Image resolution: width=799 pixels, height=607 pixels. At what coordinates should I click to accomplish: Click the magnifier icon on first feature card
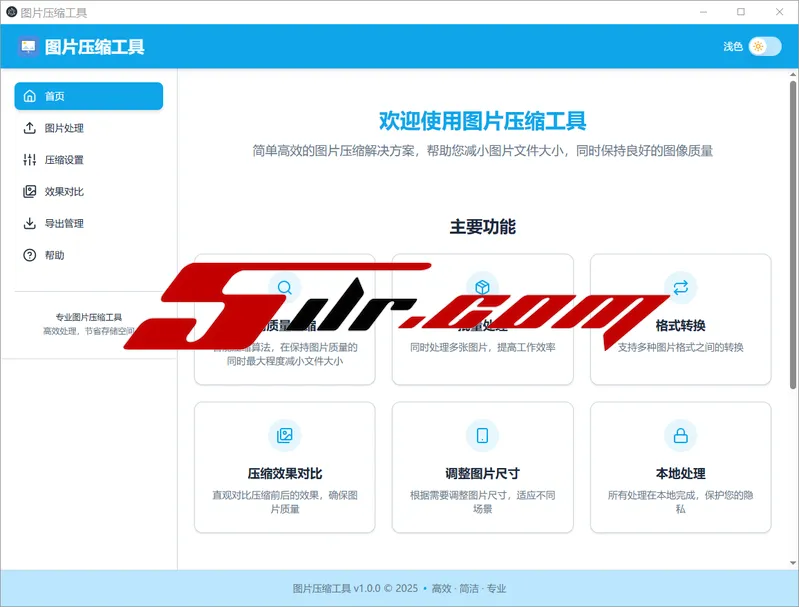coord(285,288)
